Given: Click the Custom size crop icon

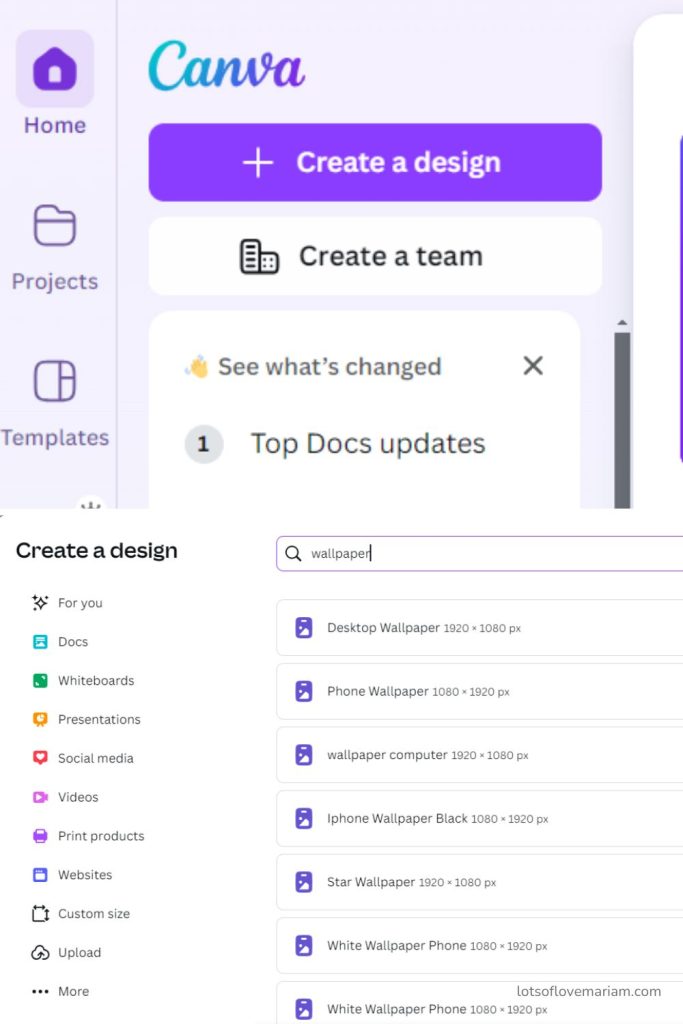Looking at the screenshot, I should point(40,914).
